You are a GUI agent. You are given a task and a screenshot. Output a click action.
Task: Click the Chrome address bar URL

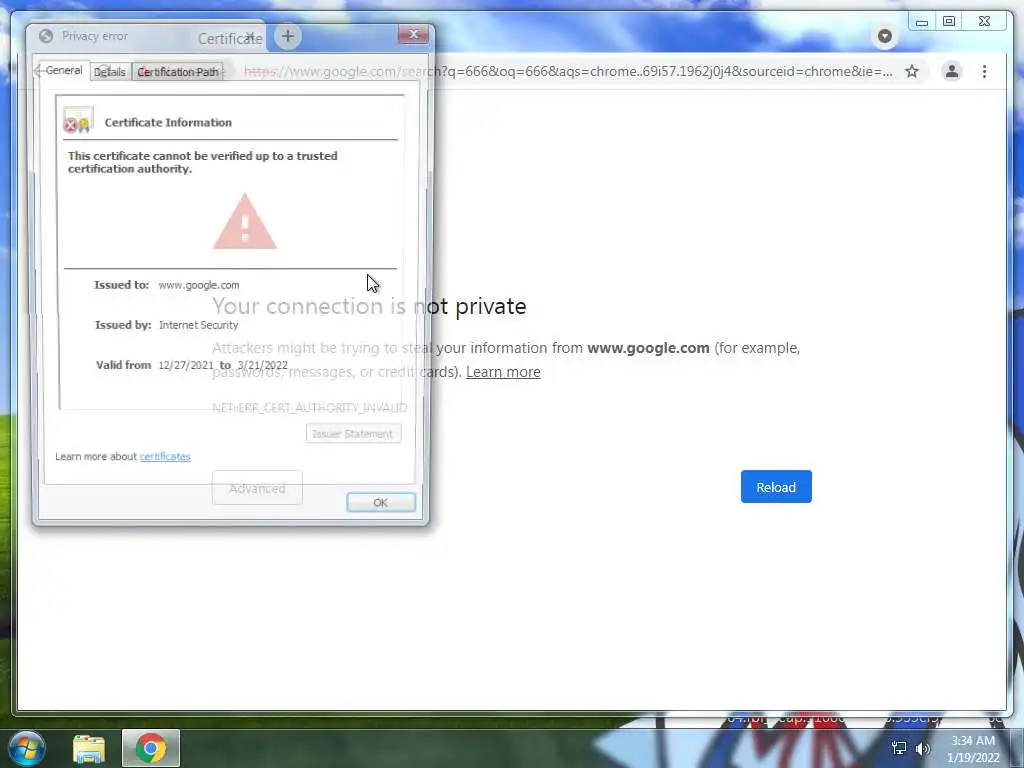click(568, 71)
